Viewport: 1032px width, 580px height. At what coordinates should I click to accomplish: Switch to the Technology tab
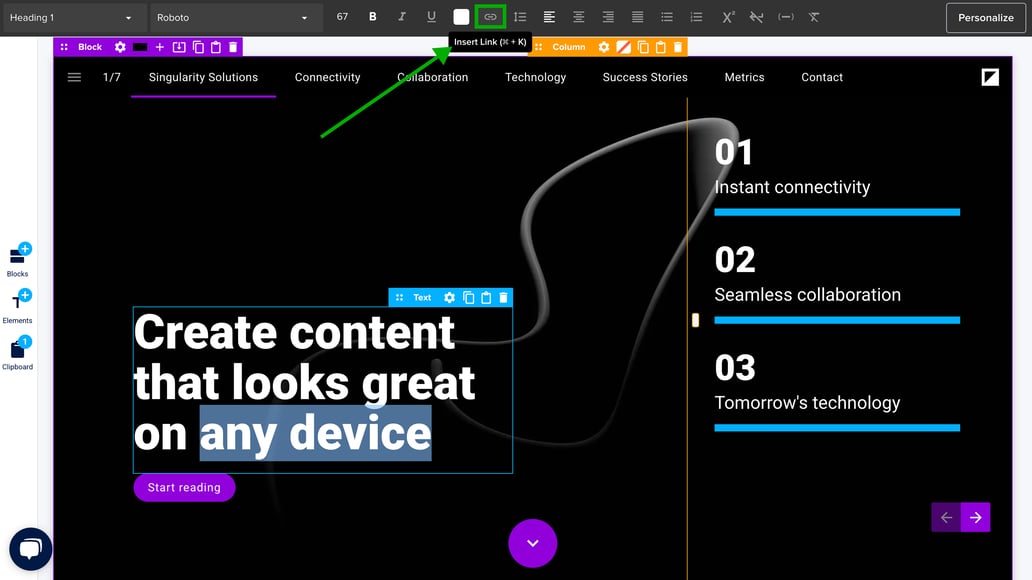click(x=535, y=77)
